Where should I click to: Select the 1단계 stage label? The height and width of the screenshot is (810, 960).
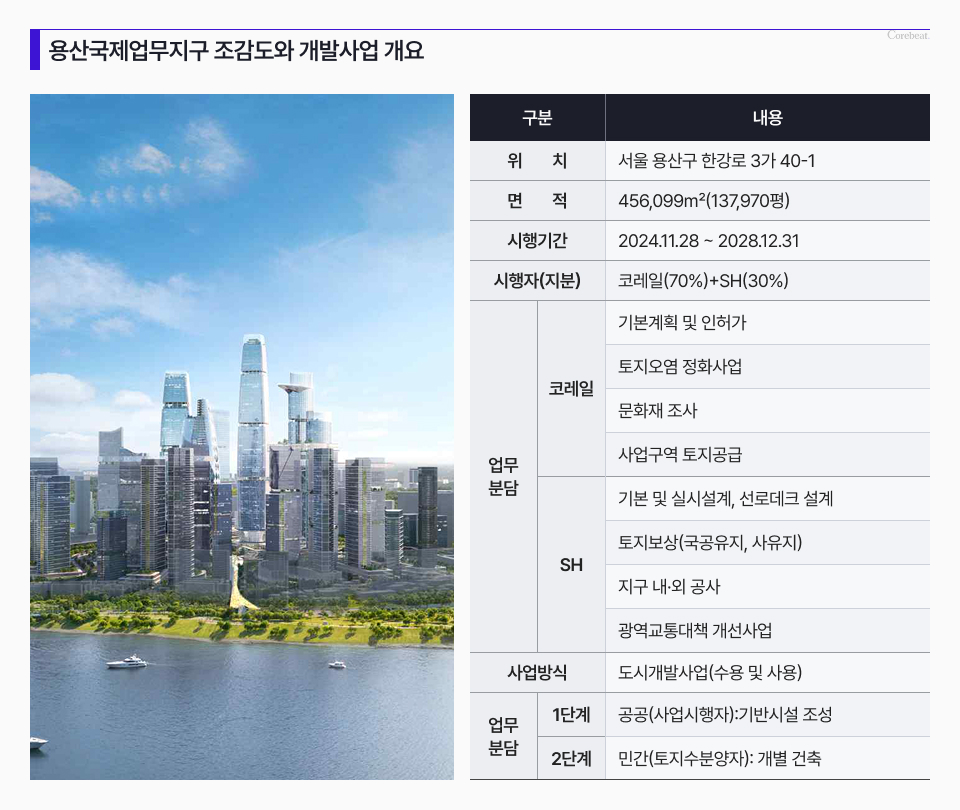[571, 715]
